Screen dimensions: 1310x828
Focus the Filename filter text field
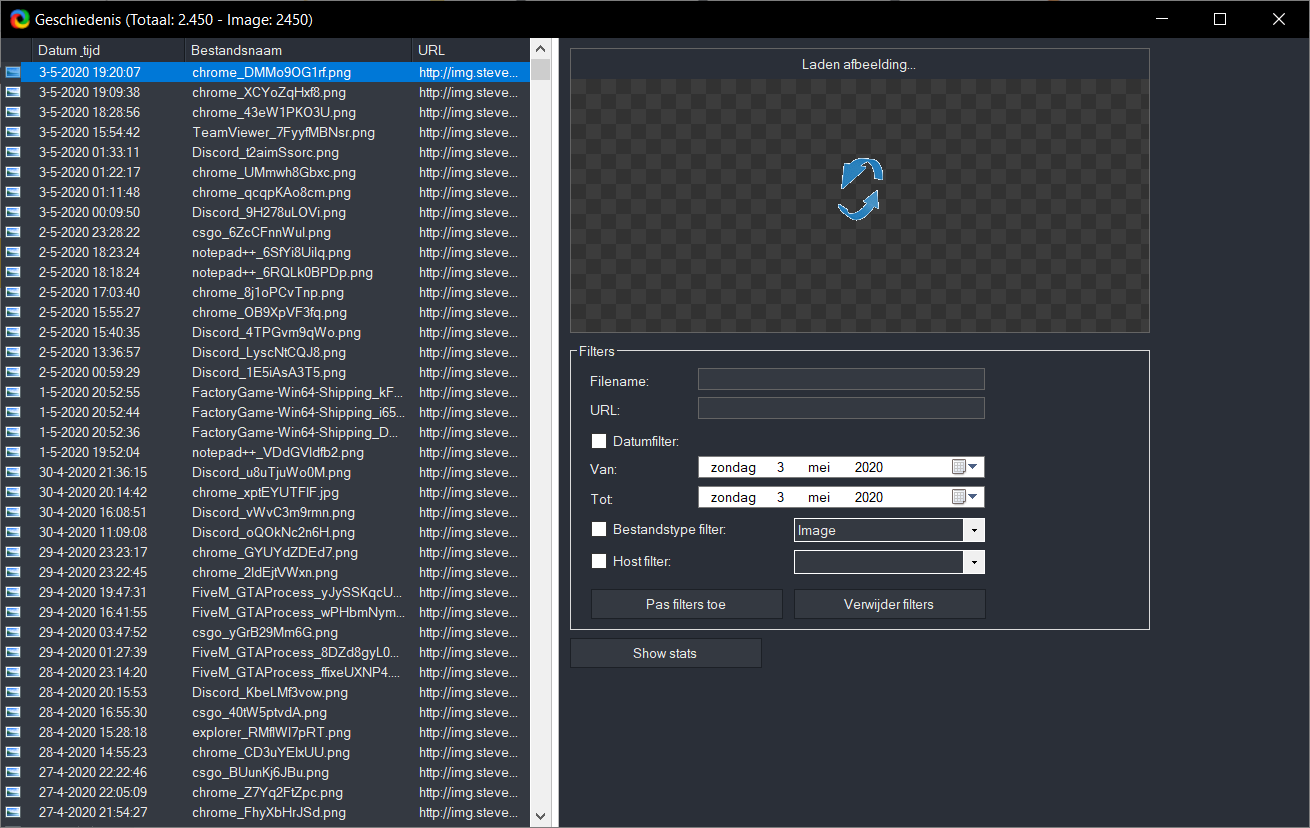point(840,379)
